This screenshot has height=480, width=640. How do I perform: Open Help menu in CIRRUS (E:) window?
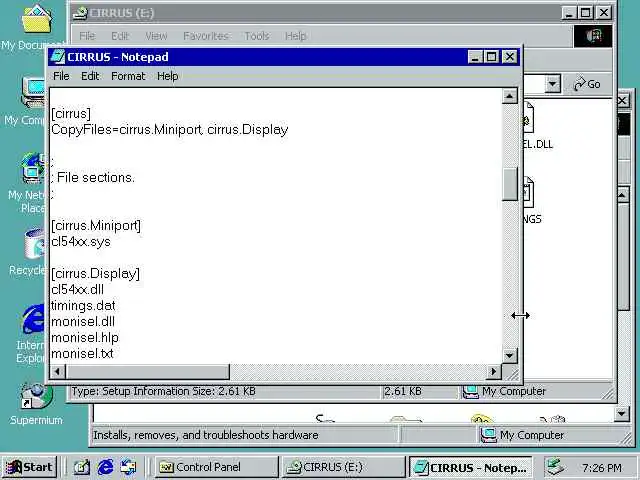[296, 36]
